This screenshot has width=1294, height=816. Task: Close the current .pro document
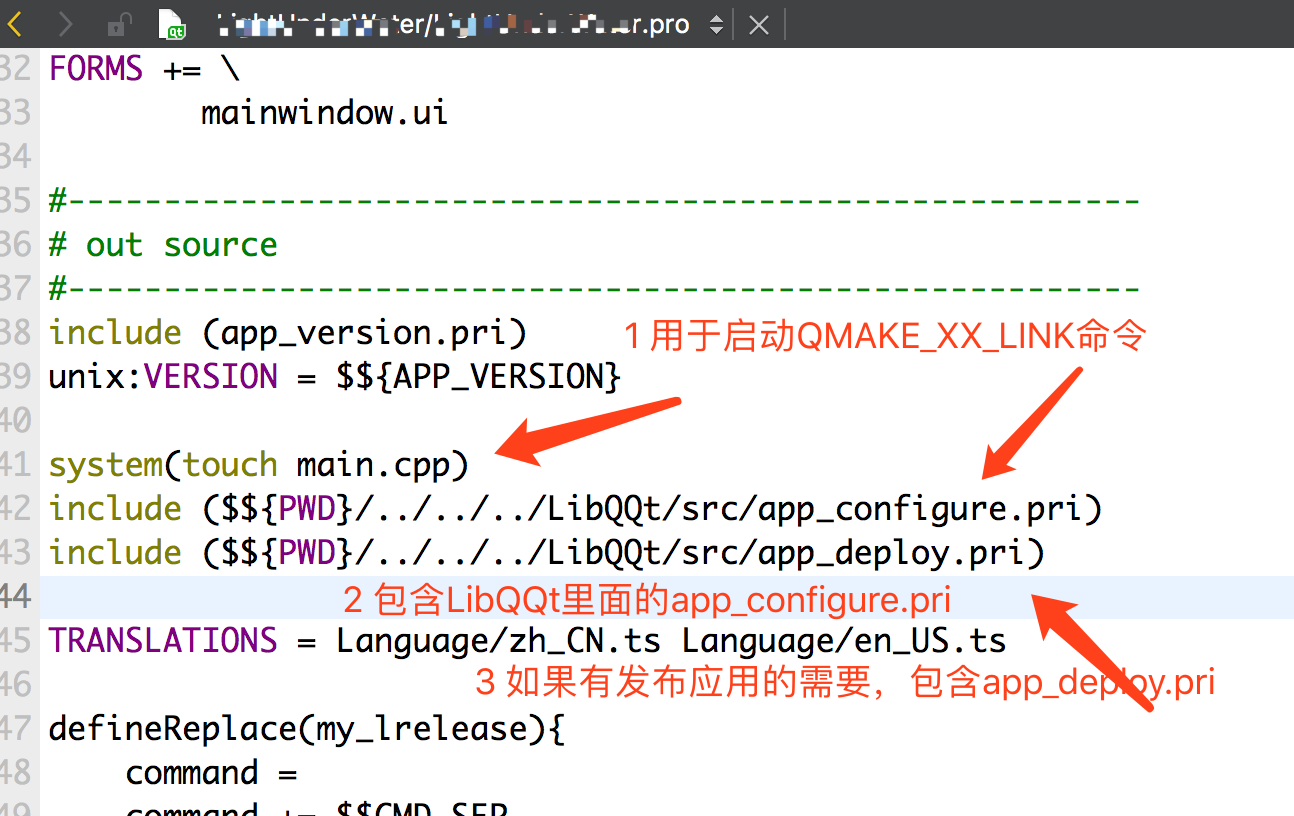coord(759,25)
